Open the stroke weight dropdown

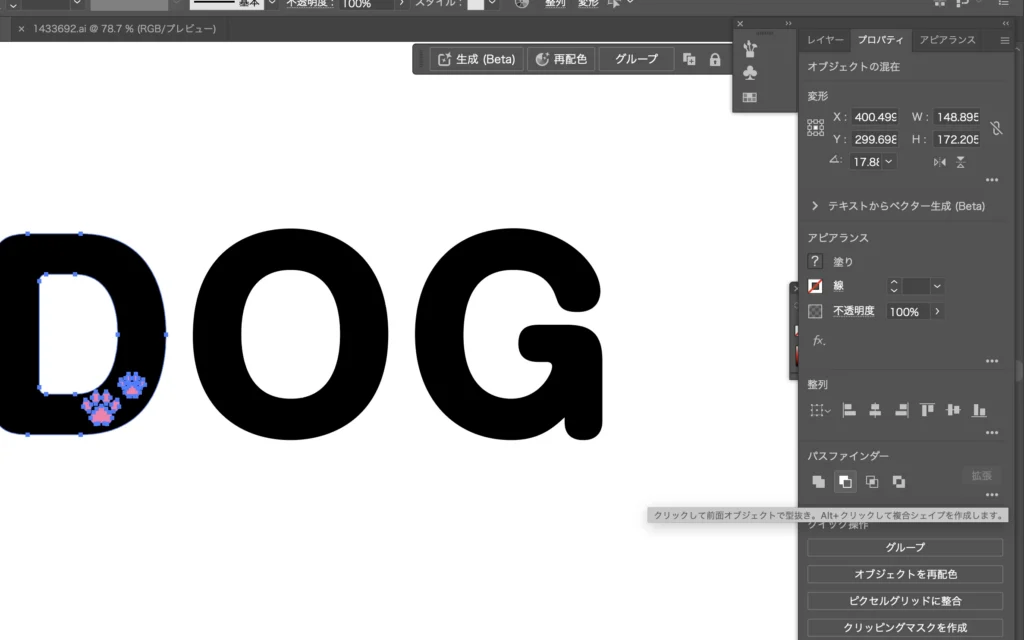tap(937, 286)
